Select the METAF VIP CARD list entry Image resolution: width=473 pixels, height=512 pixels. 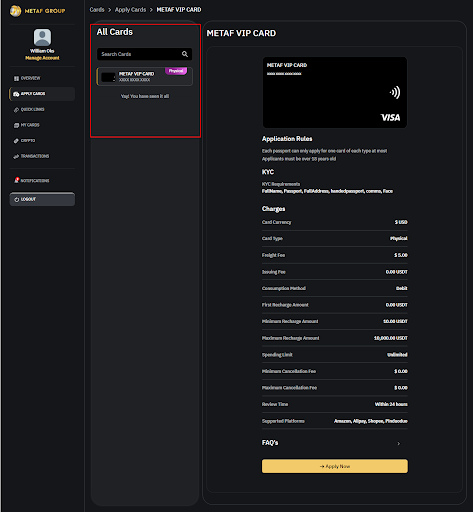[x=145, y=77]
